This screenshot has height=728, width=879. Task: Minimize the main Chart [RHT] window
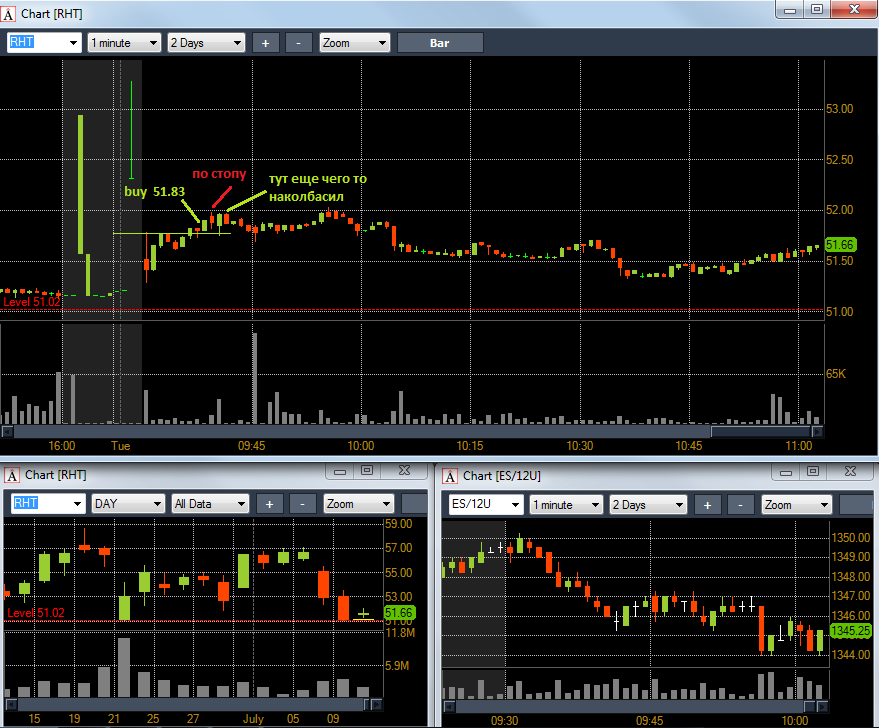click(x=790, y=10)
